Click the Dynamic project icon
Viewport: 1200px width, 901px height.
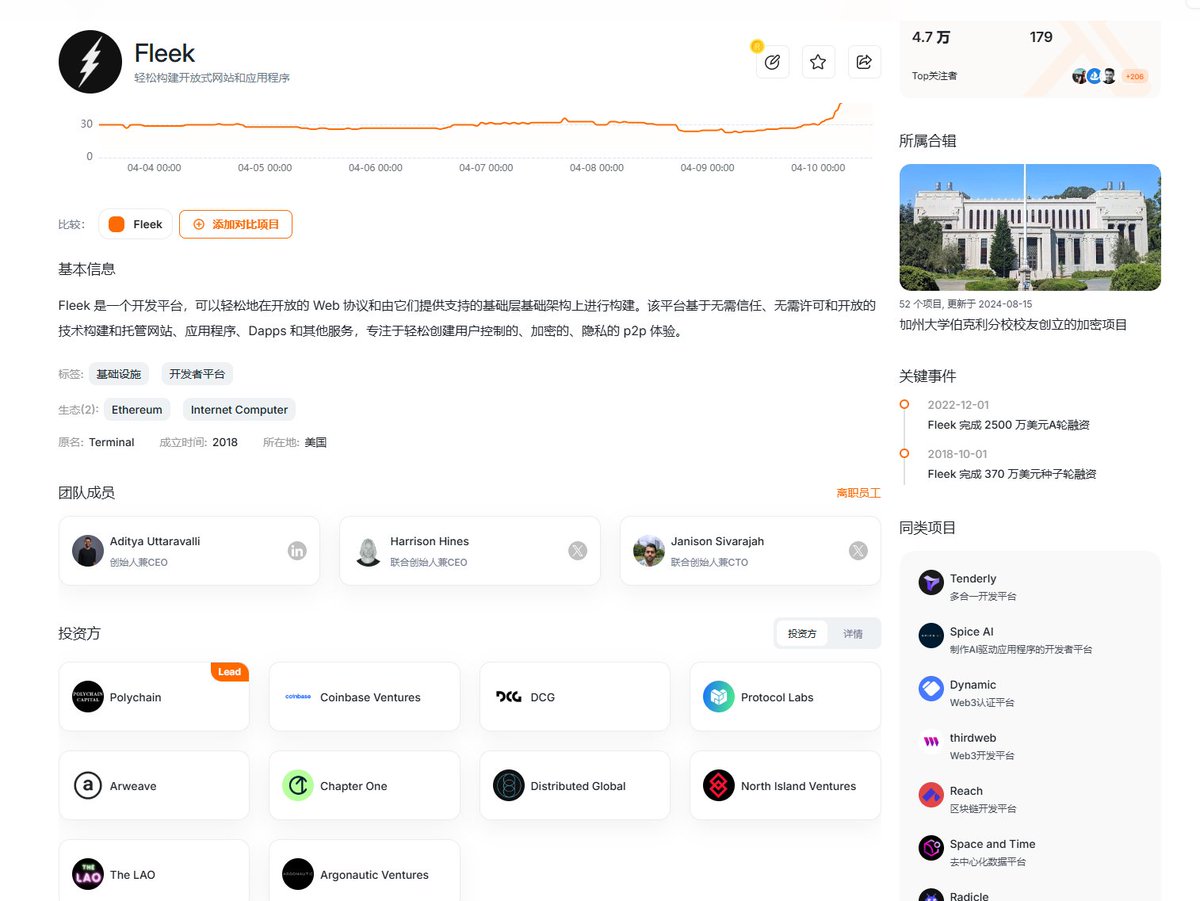931,689
